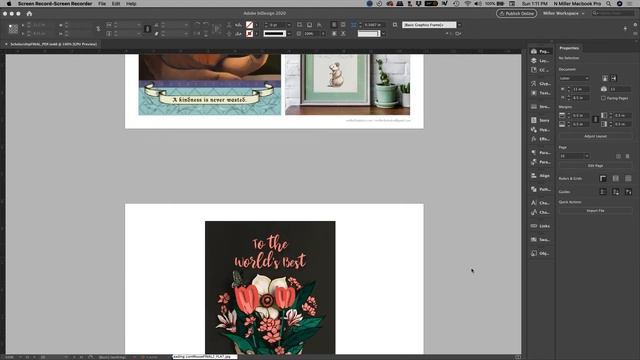Open the Links panel
Image resolution: width=640 pixels, height=360 pixels.
point(540,226)
